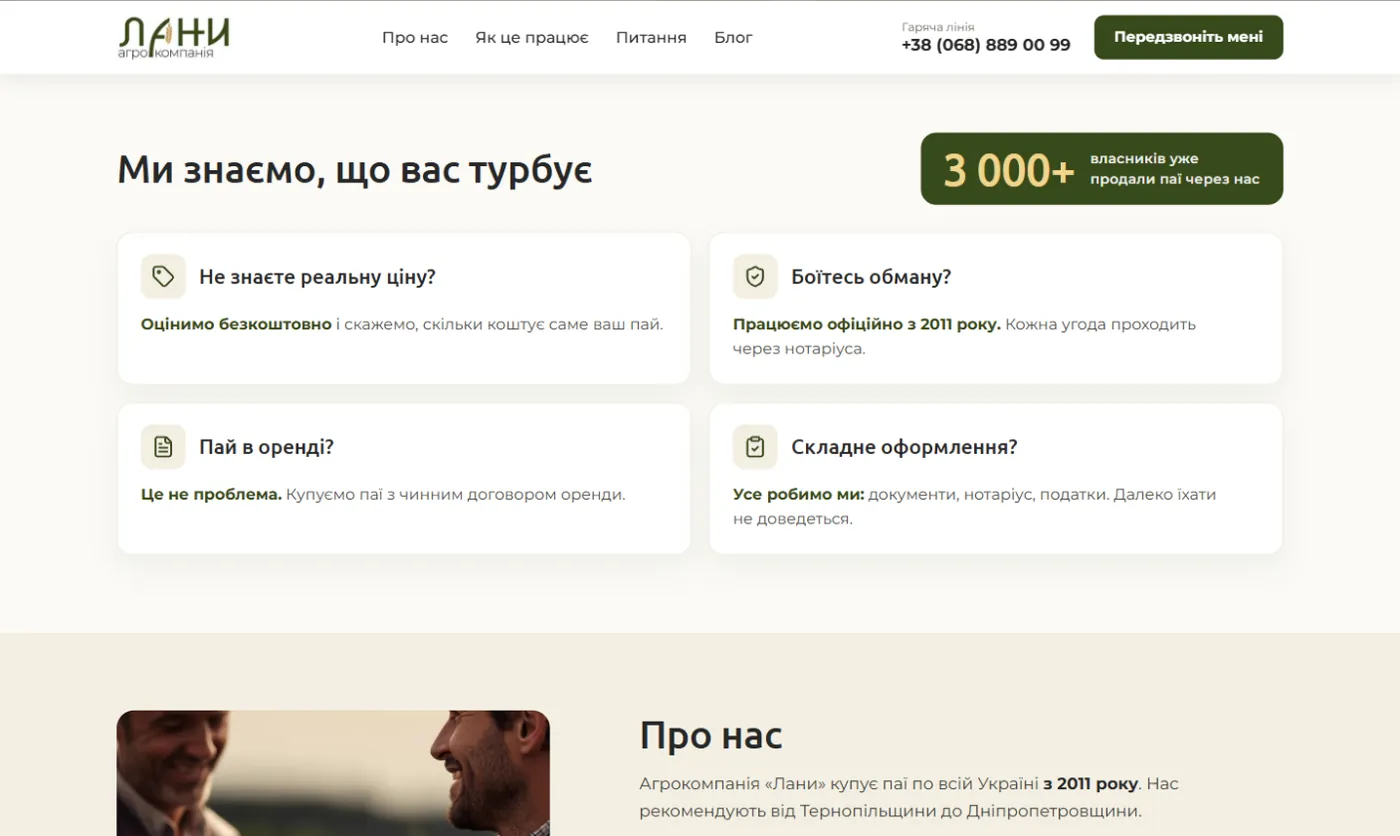This screenshot has height=836, width=1400.
Task: Click the "Передзвоніть мені" callback button
Action: [x=1188, y=37]
